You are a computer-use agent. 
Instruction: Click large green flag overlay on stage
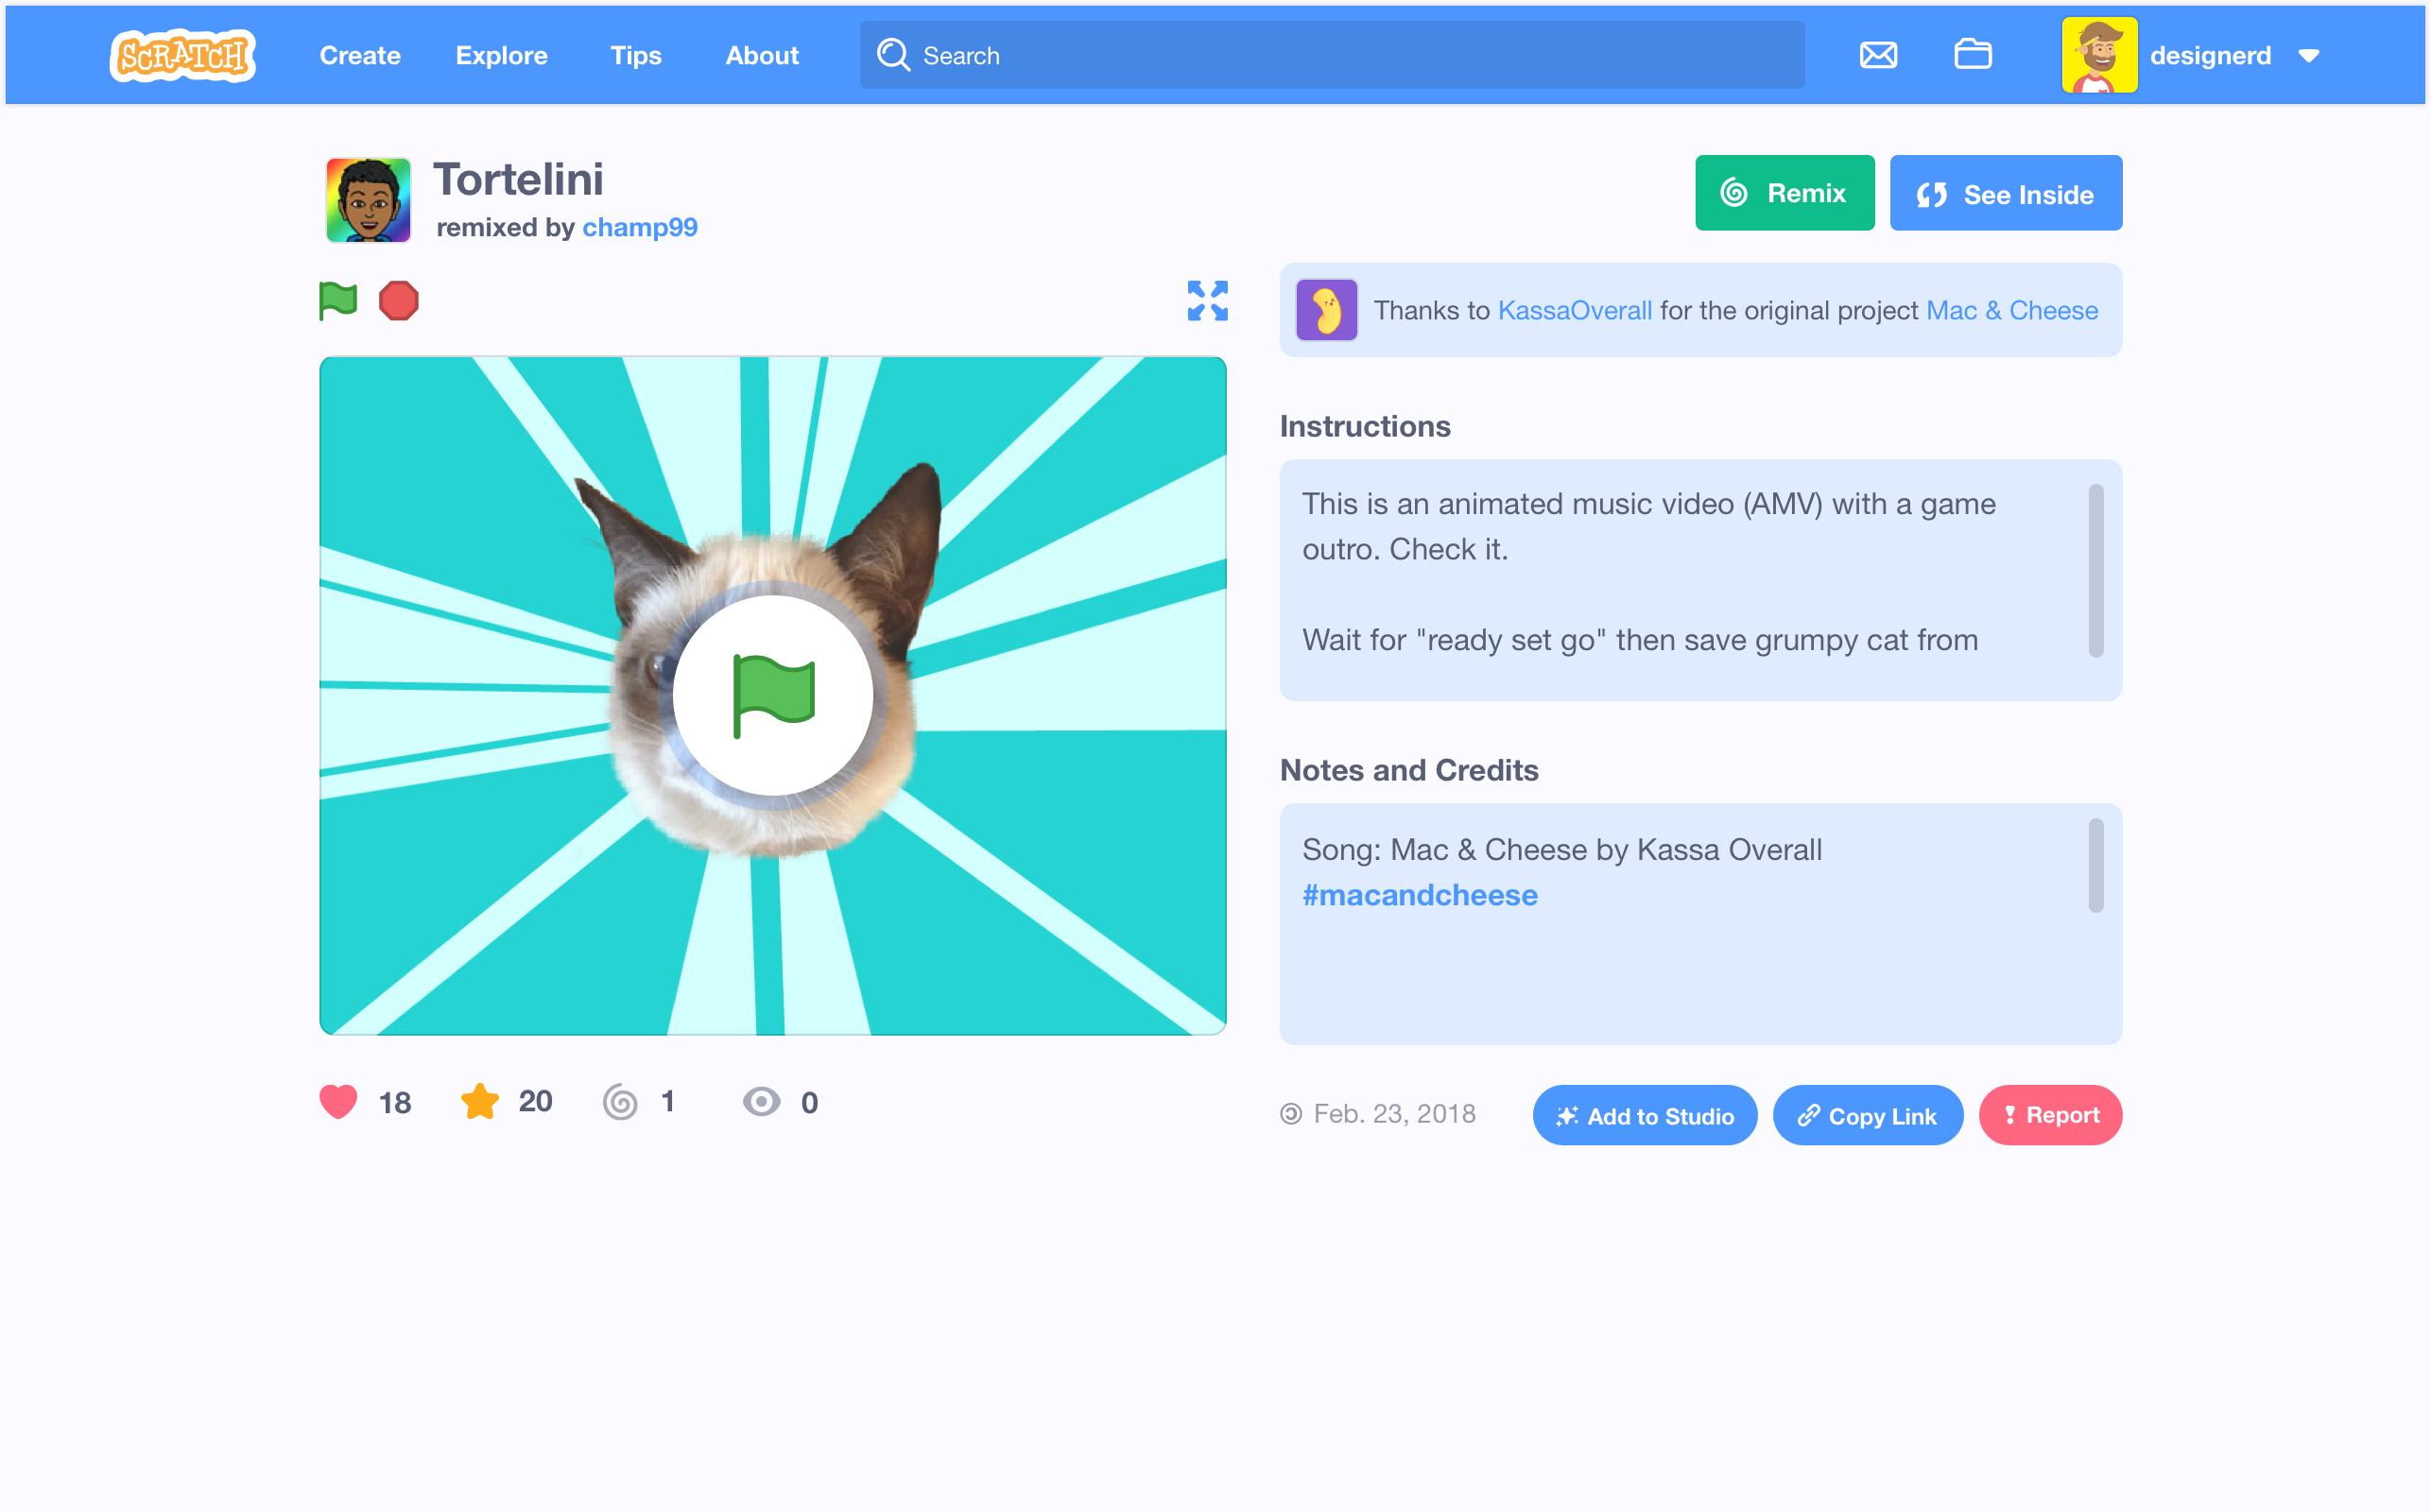(773, 696)
